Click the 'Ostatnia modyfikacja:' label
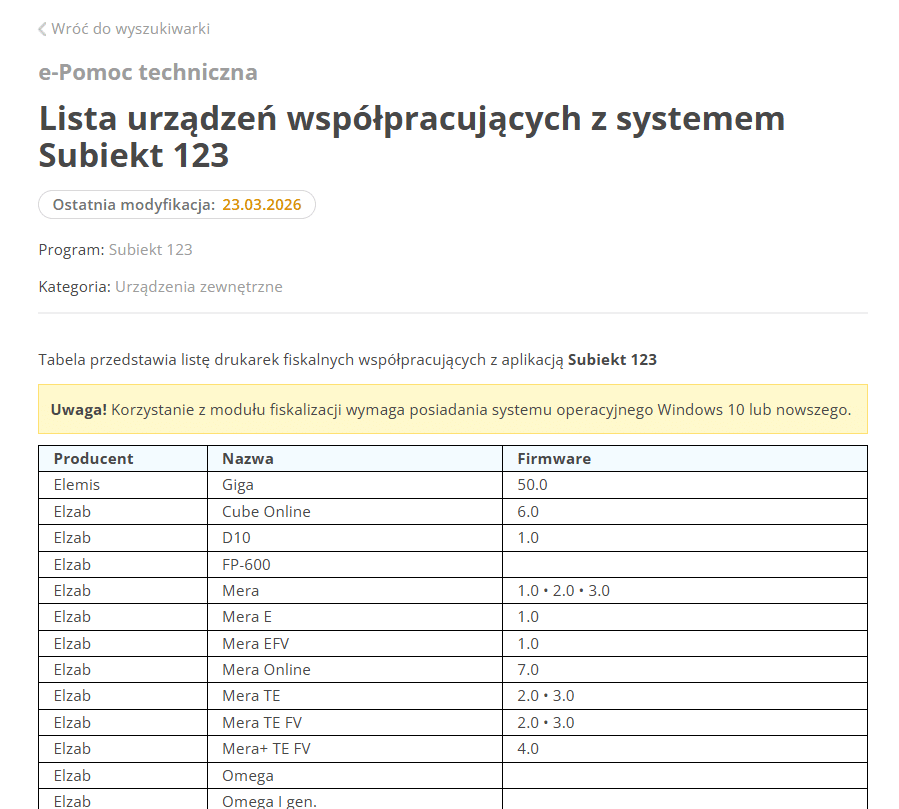 pos(134,205)
